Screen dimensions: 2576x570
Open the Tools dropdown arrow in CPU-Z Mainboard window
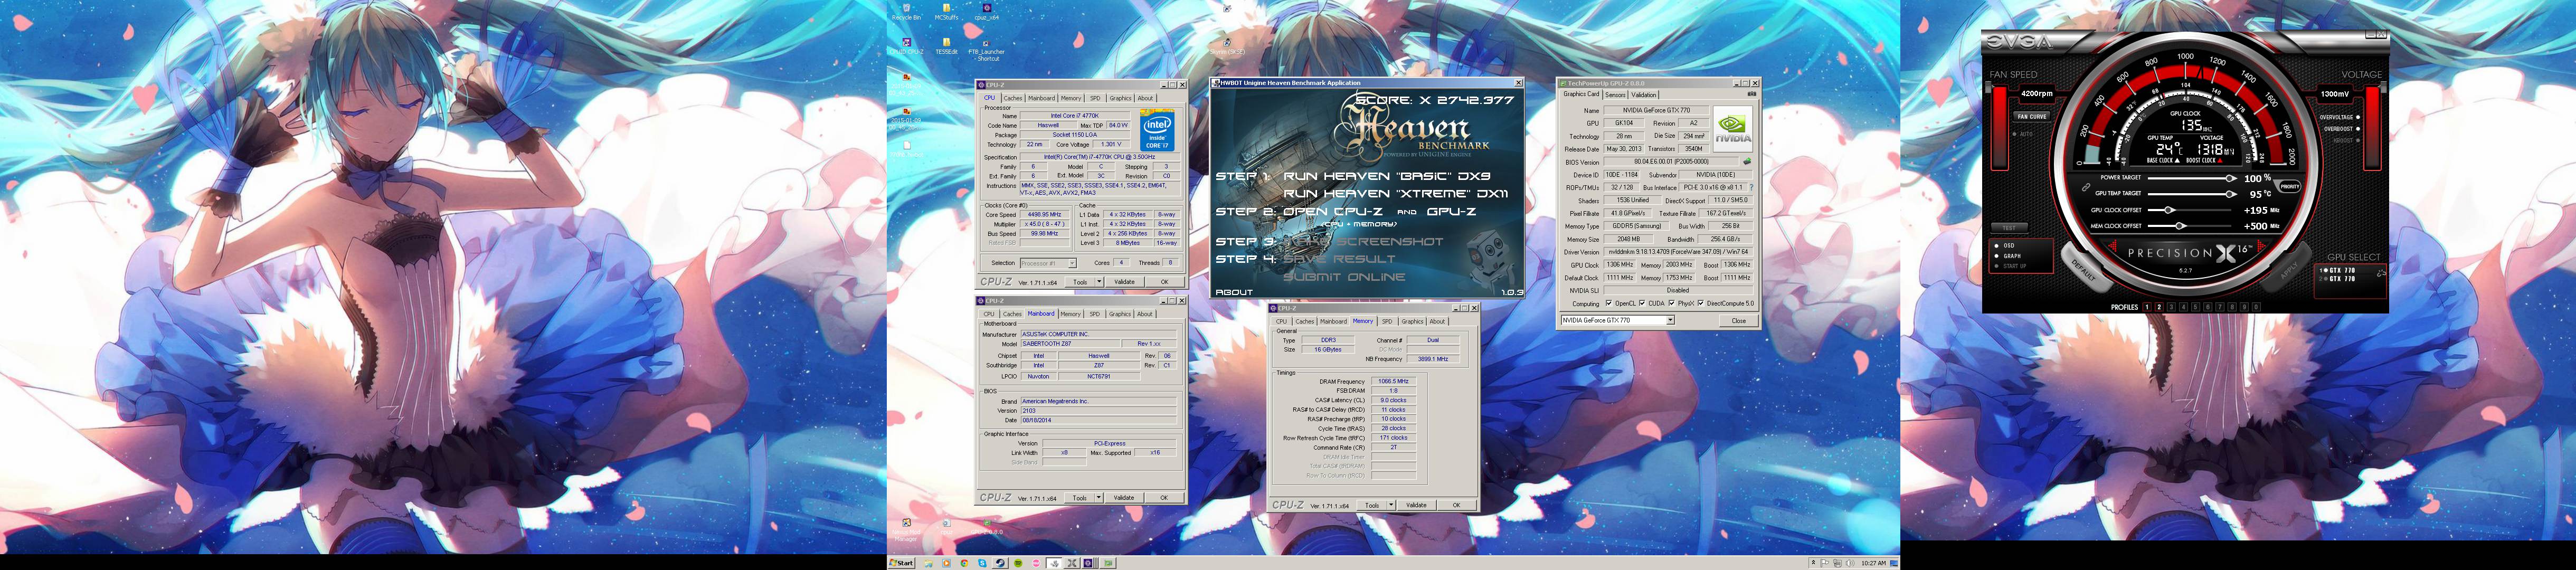[x=1099, y=497]
